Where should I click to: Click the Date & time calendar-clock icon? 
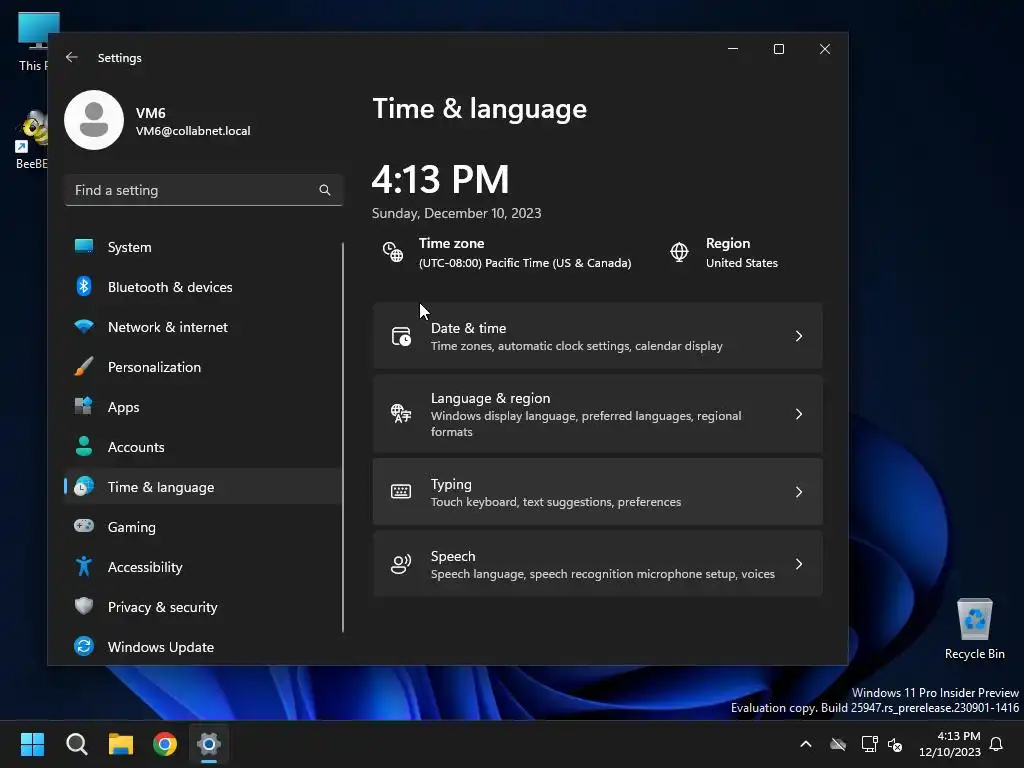(x=401, y=336)
